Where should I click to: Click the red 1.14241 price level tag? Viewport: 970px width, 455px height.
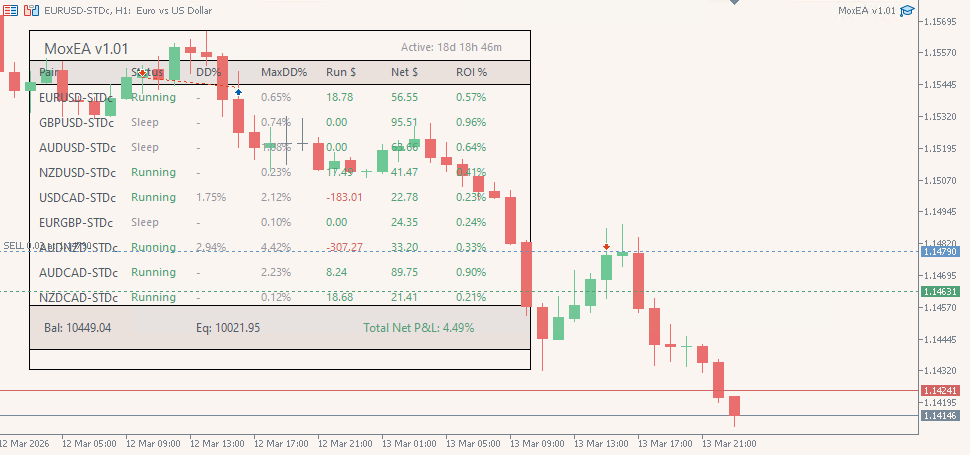coord(940,390)
